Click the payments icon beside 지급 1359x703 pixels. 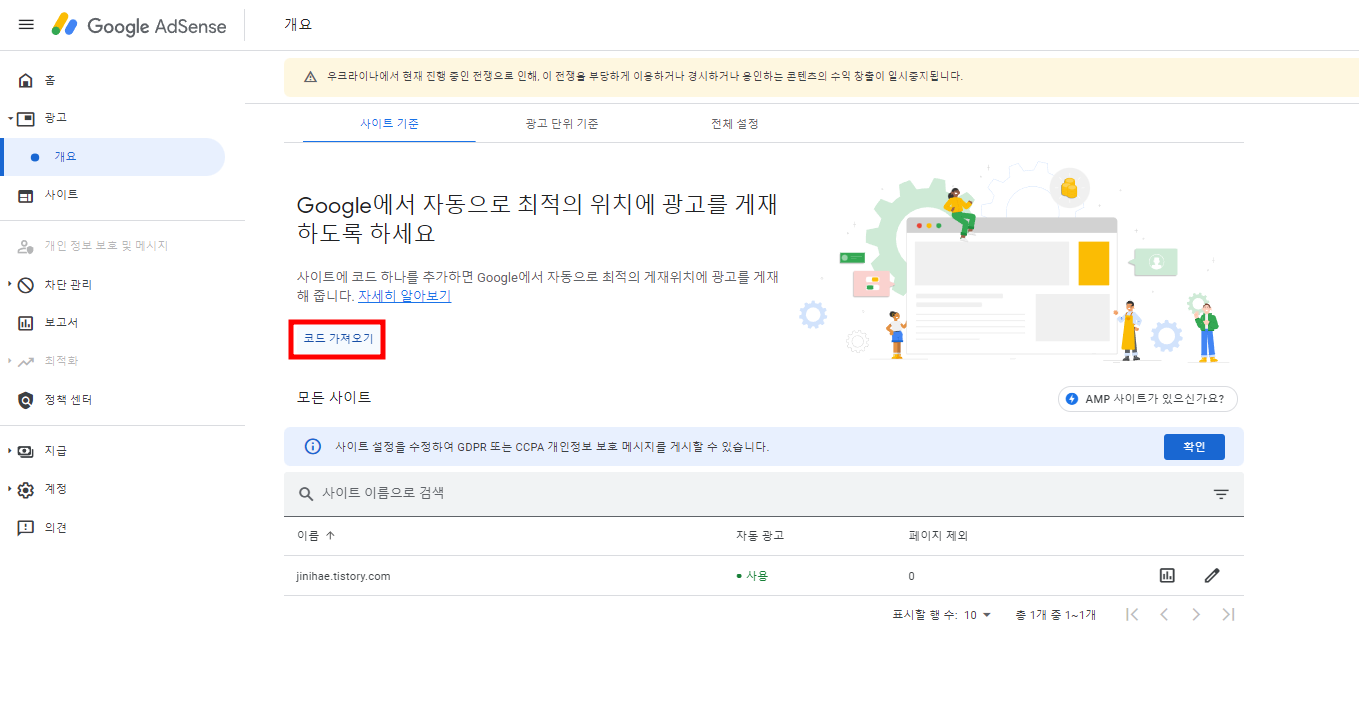[x=26, y=451]
